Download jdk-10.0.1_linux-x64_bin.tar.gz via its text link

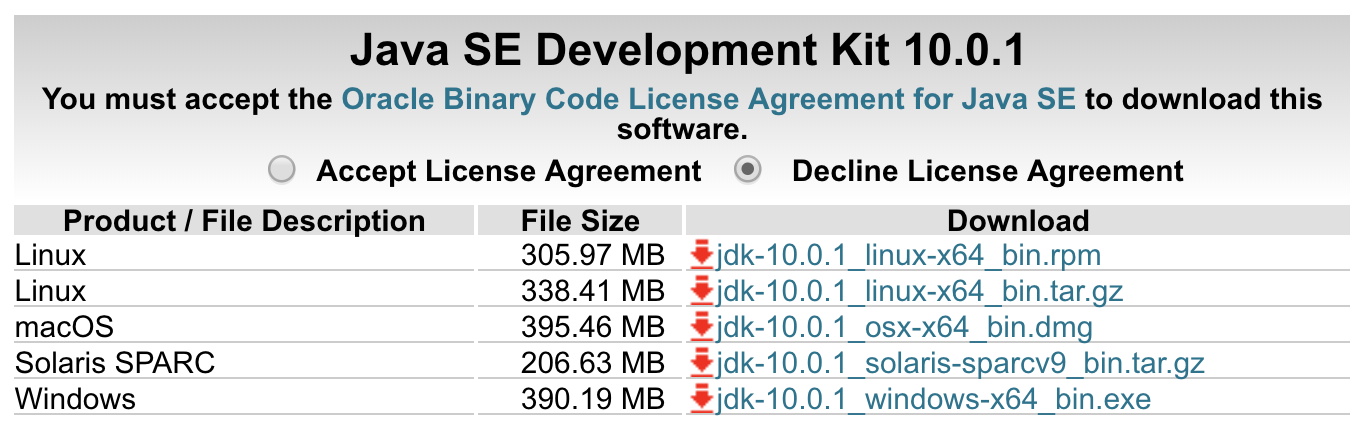point(919,292)
